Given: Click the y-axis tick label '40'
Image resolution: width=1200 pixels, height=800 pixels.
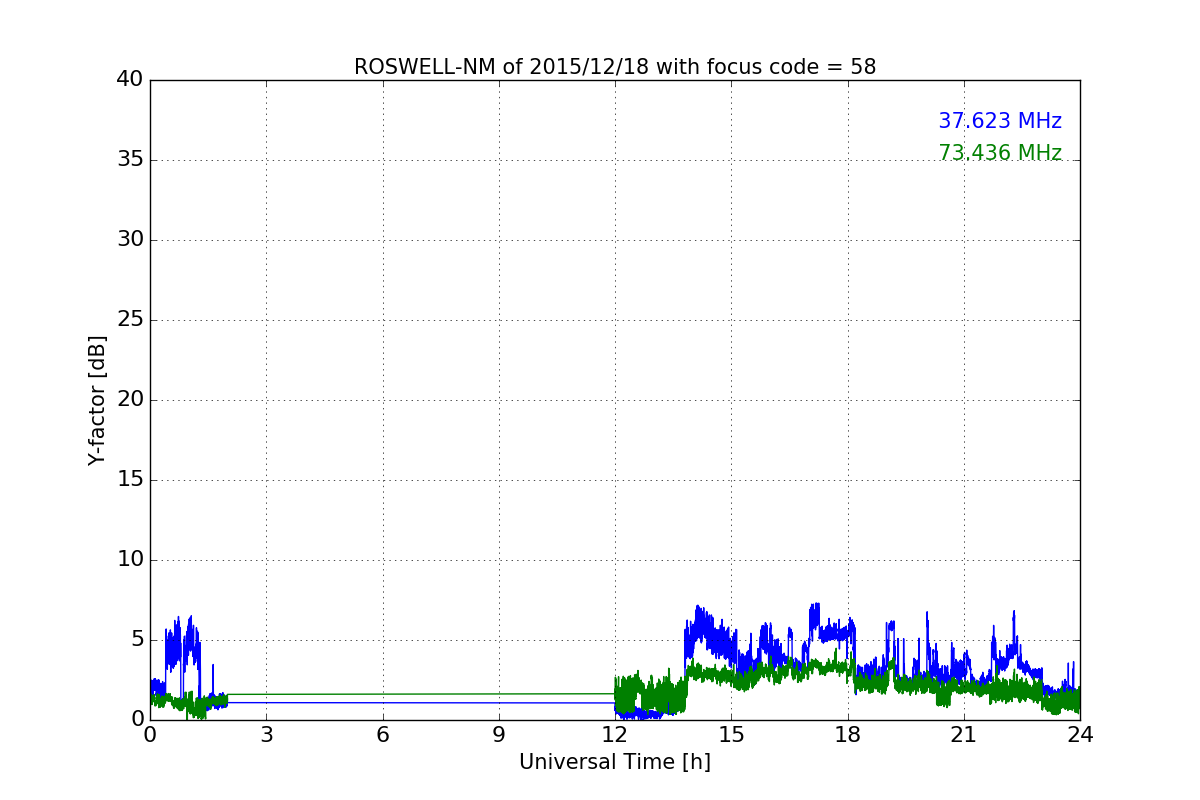Looking at the screenshot, I should pyautogui.click(x=130, y=80).
